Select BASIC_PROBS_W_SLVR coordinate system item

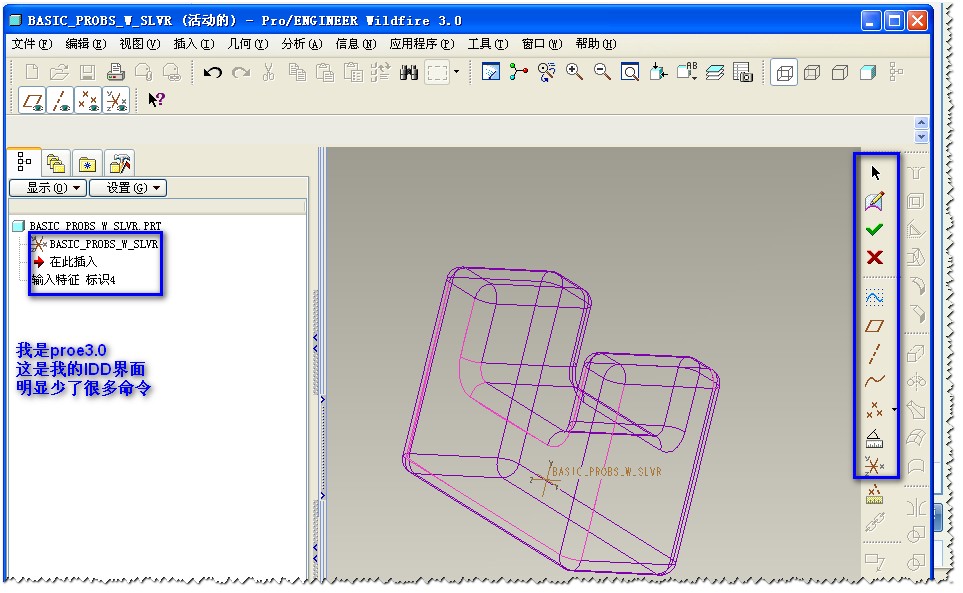pyautogui.click(x=95, y=244)
